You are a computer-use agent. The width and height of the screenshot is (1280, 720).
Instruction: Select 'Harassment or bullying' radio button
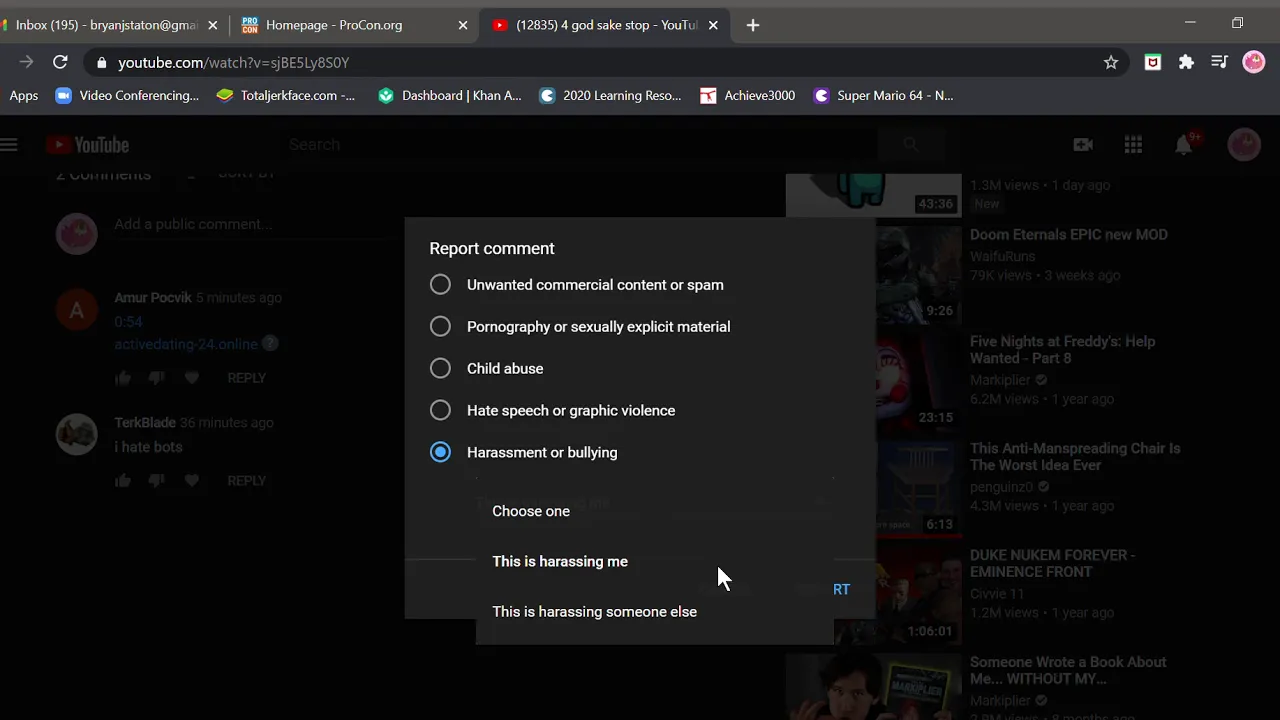tap(440, 453)
